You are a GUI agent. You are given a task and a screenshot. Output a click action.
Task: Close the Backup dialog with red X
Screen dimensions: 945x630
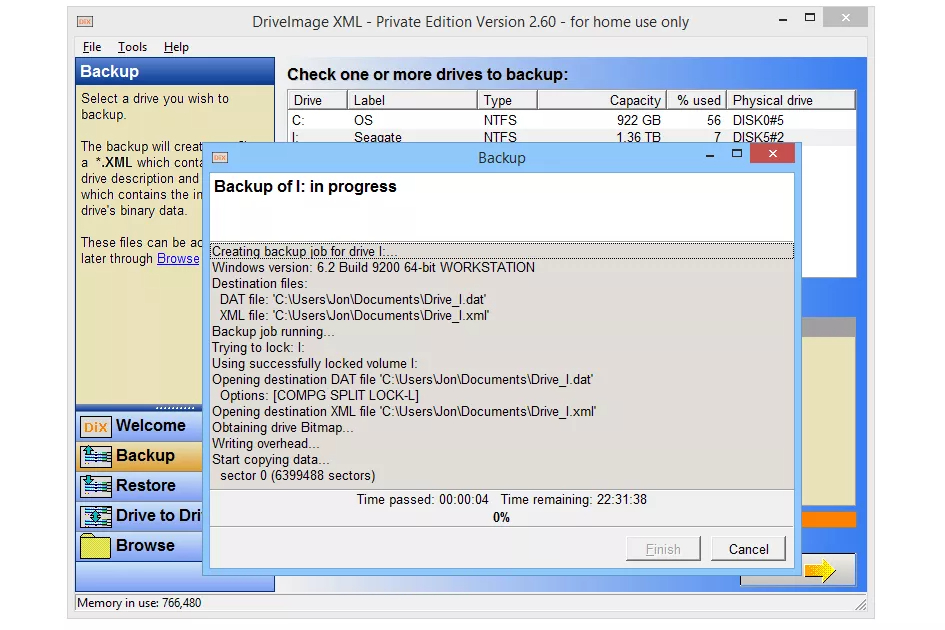(773, 154)
